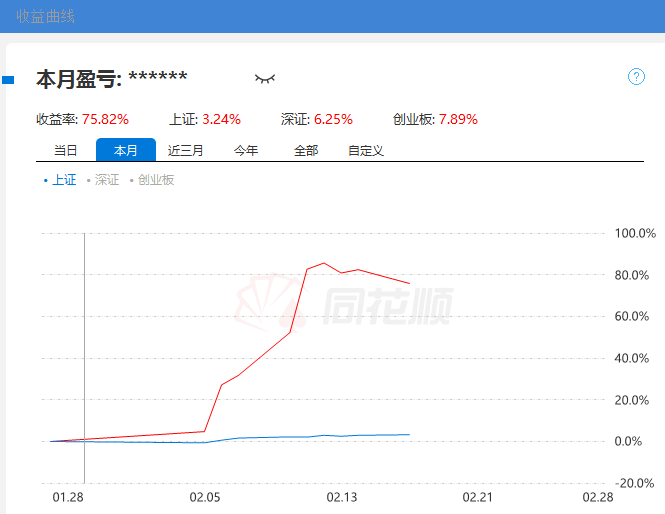Show the 全部 period tab
The image size is (665, 514).
[306, 151]
